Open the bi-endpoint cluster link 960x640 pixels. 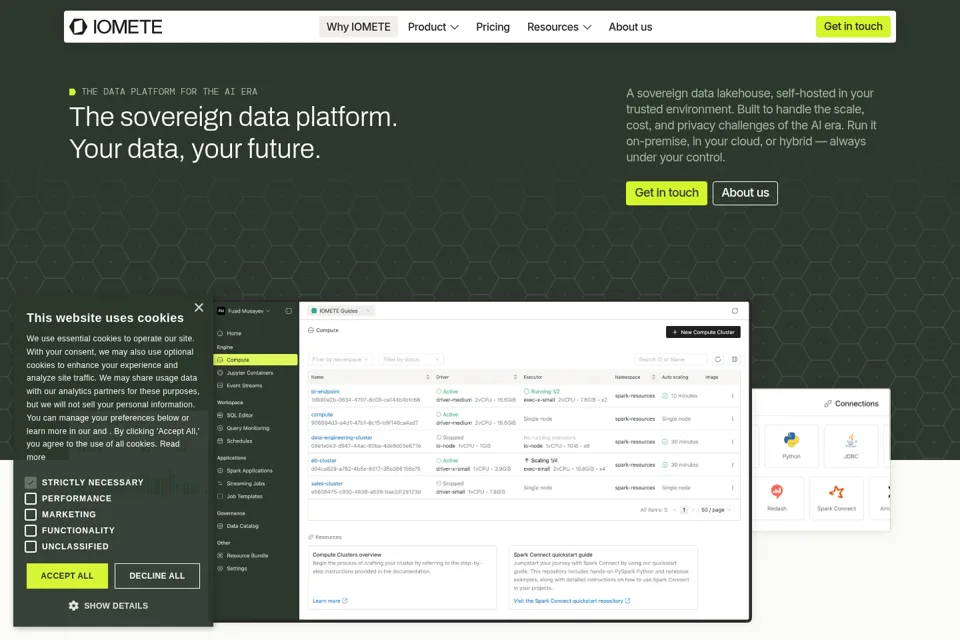tap(325, 391)
